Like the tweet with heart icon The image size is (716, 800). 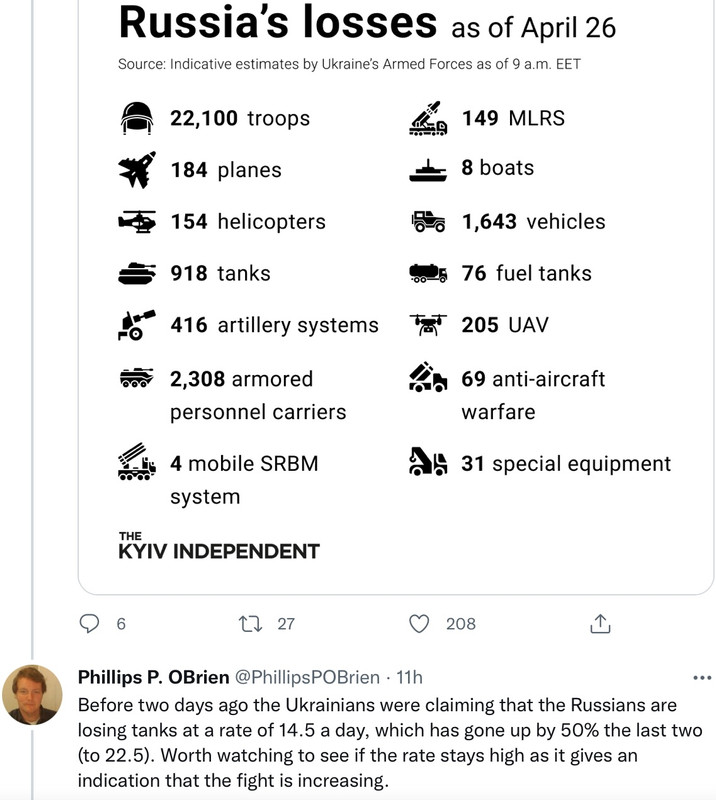(420, 623)
